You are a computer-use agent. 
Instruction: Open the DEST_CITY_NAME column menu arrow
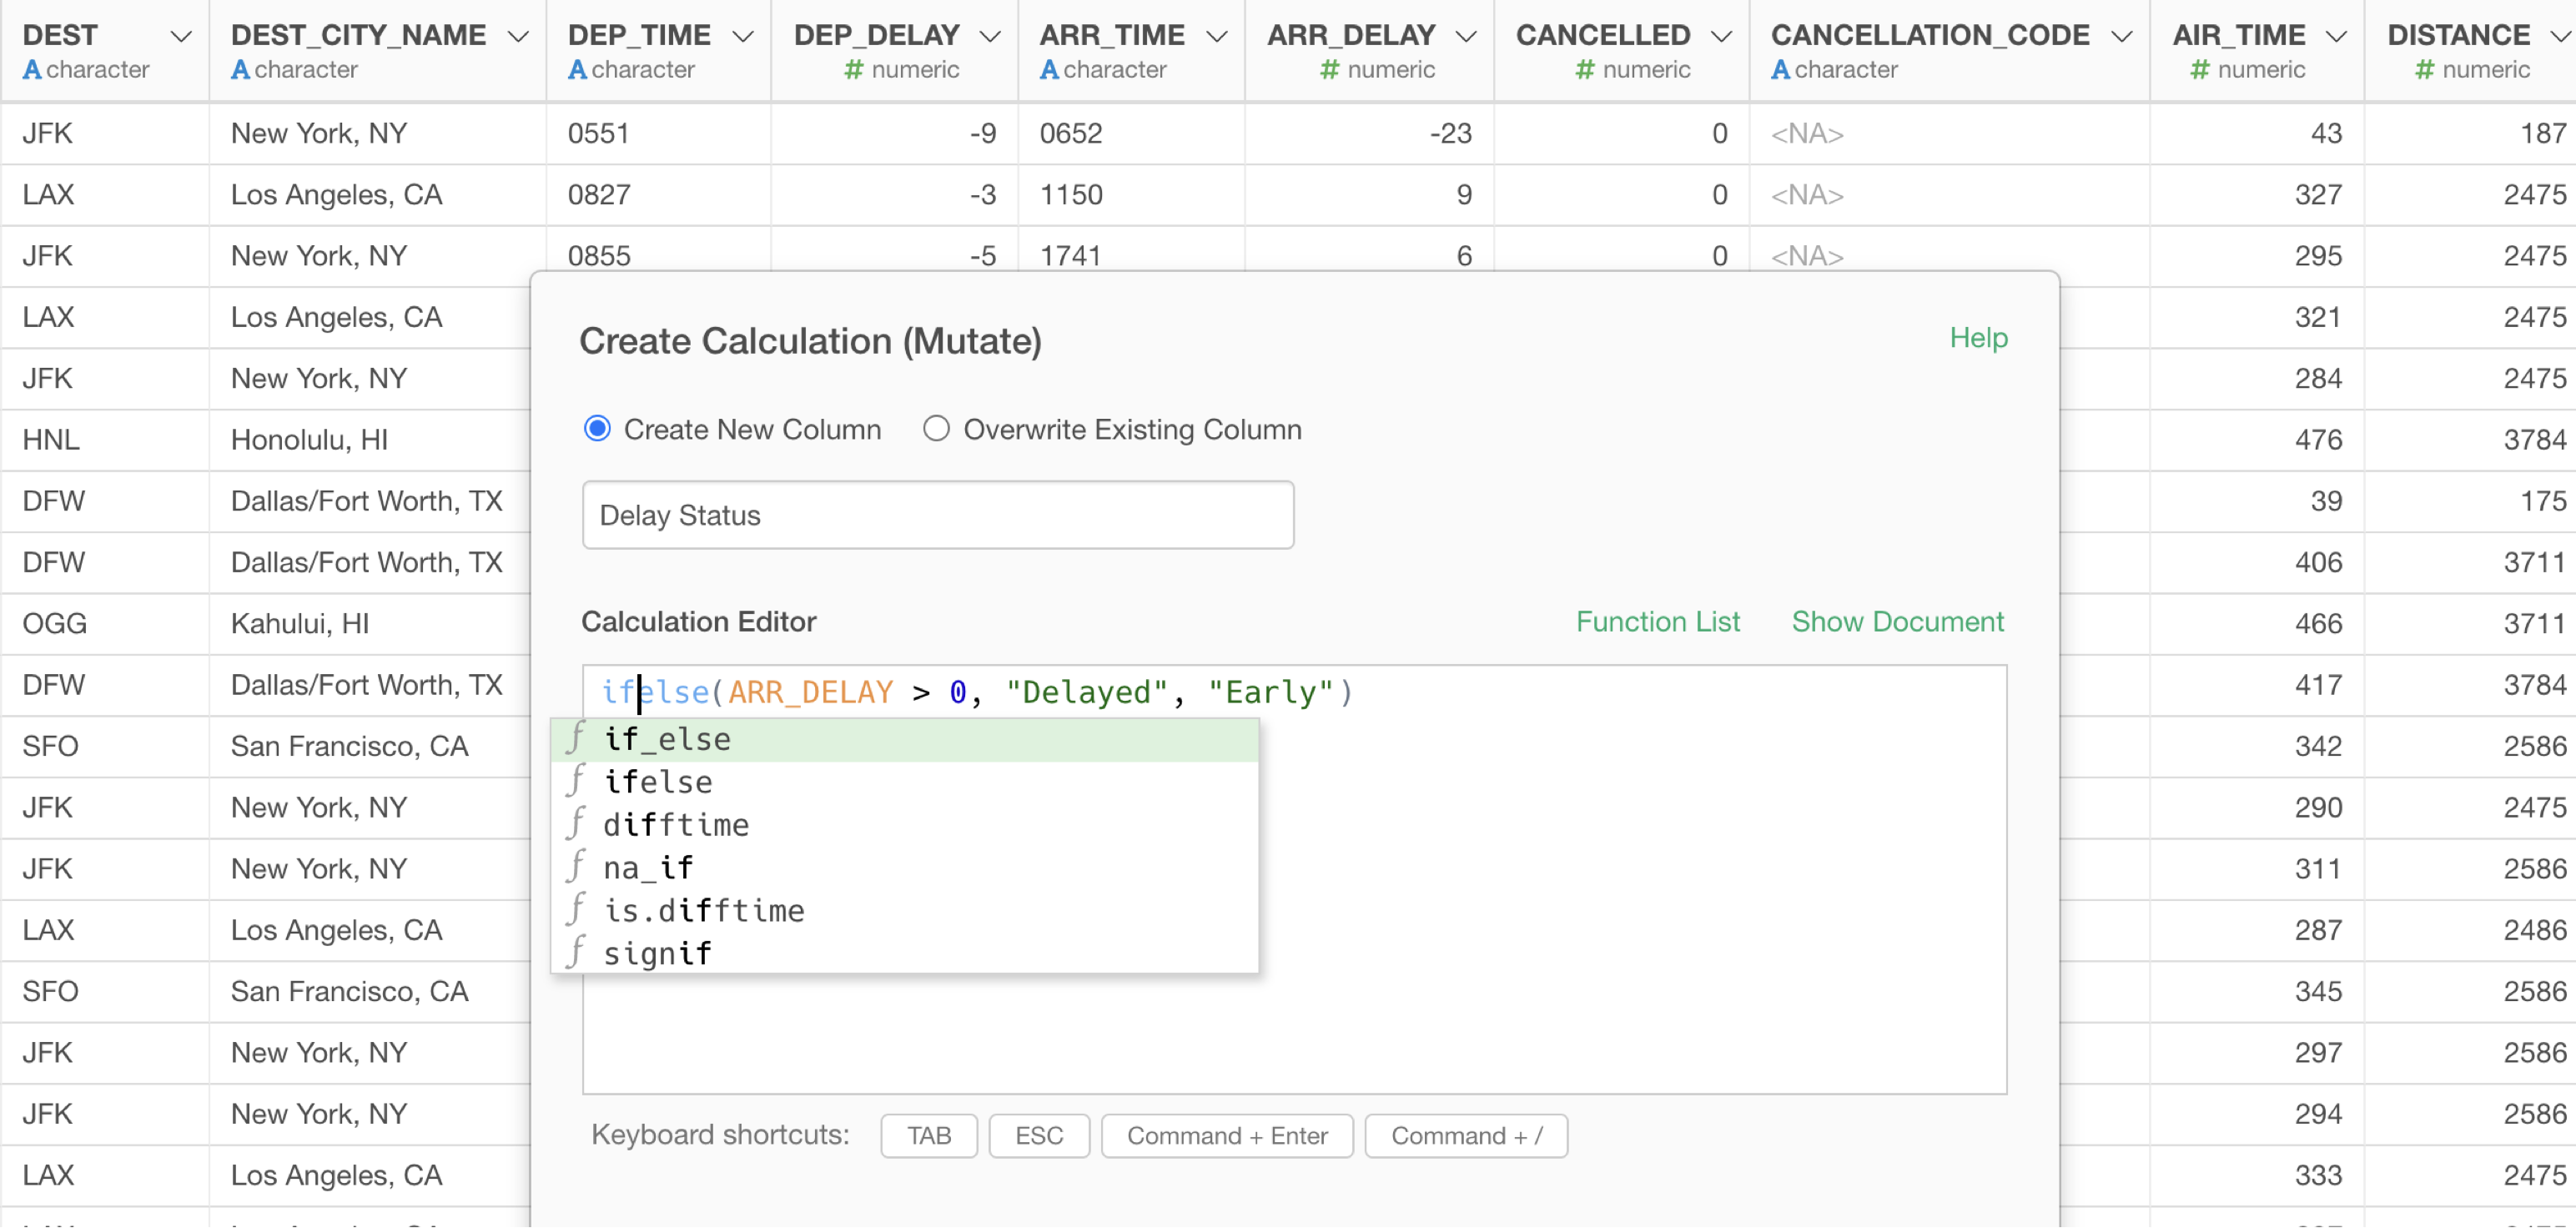tap(518, 37)
